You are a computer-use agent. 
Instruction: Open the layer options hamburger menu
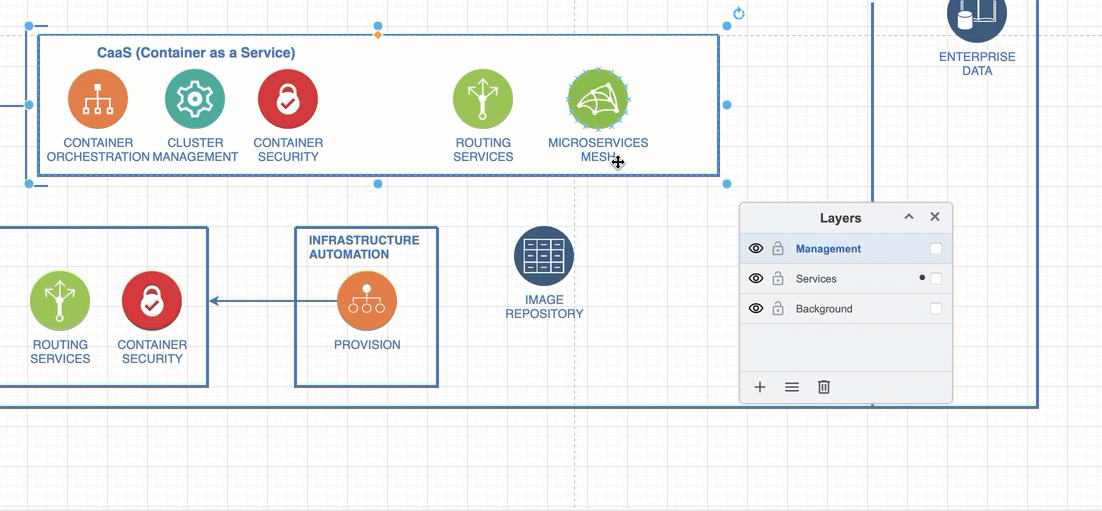[x=792, y=387]
